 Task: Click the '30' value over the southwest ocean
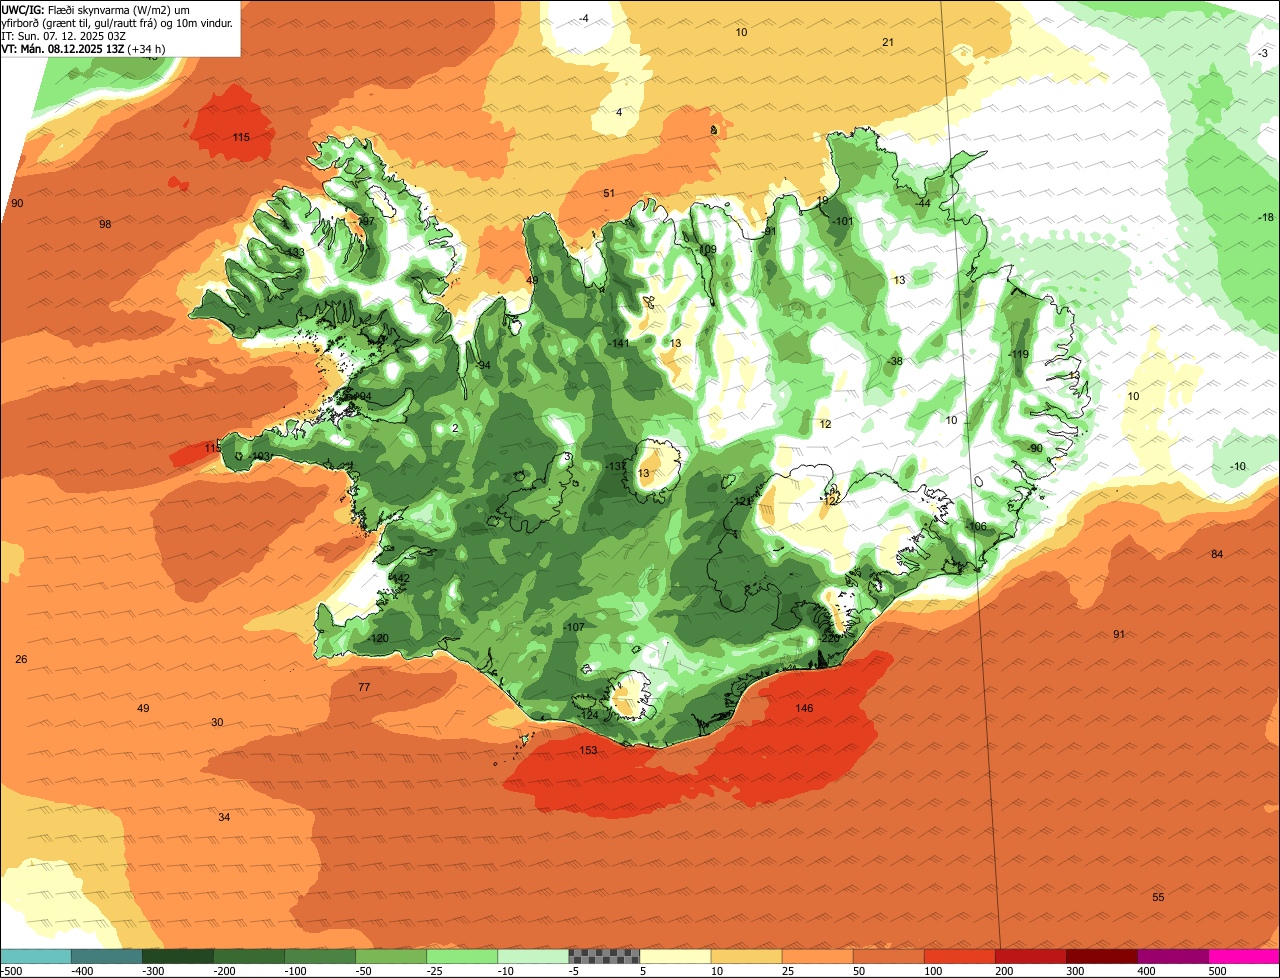click(217, 722)
